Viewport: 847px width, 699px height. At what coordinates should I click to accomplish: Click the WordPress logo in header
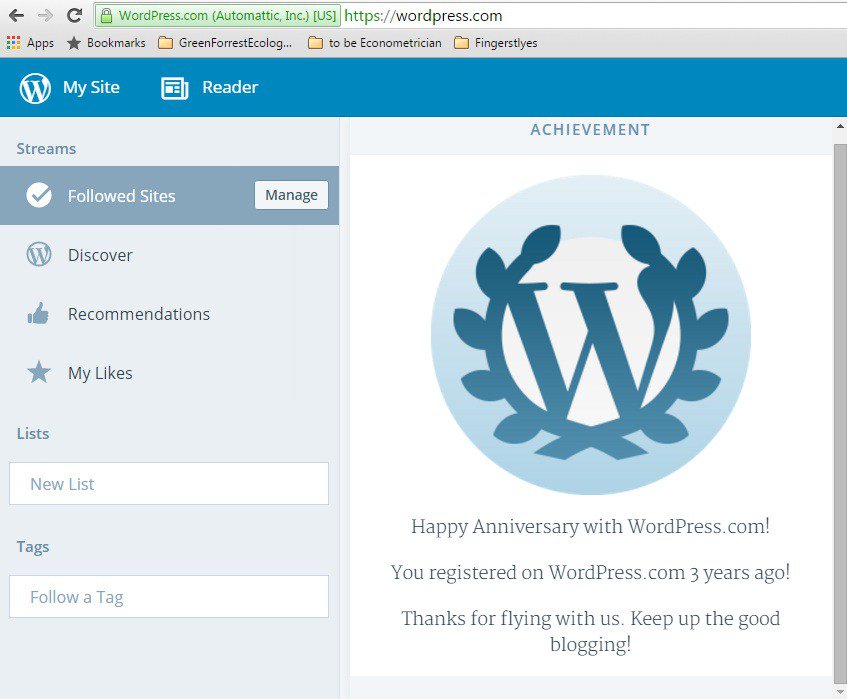(x=35, y=88)
